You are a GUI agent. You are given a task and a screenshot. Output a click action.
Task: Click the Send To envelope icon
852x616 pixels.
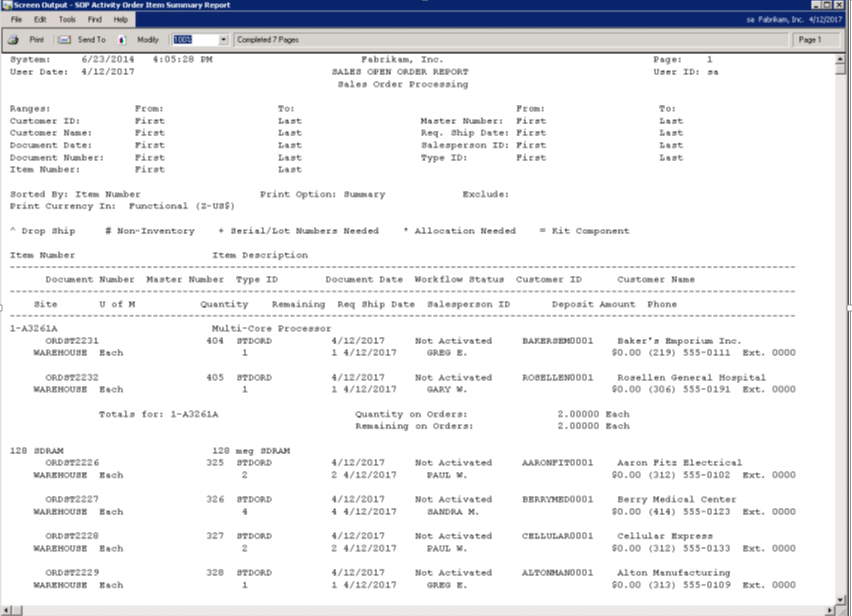tap(63, 40)
